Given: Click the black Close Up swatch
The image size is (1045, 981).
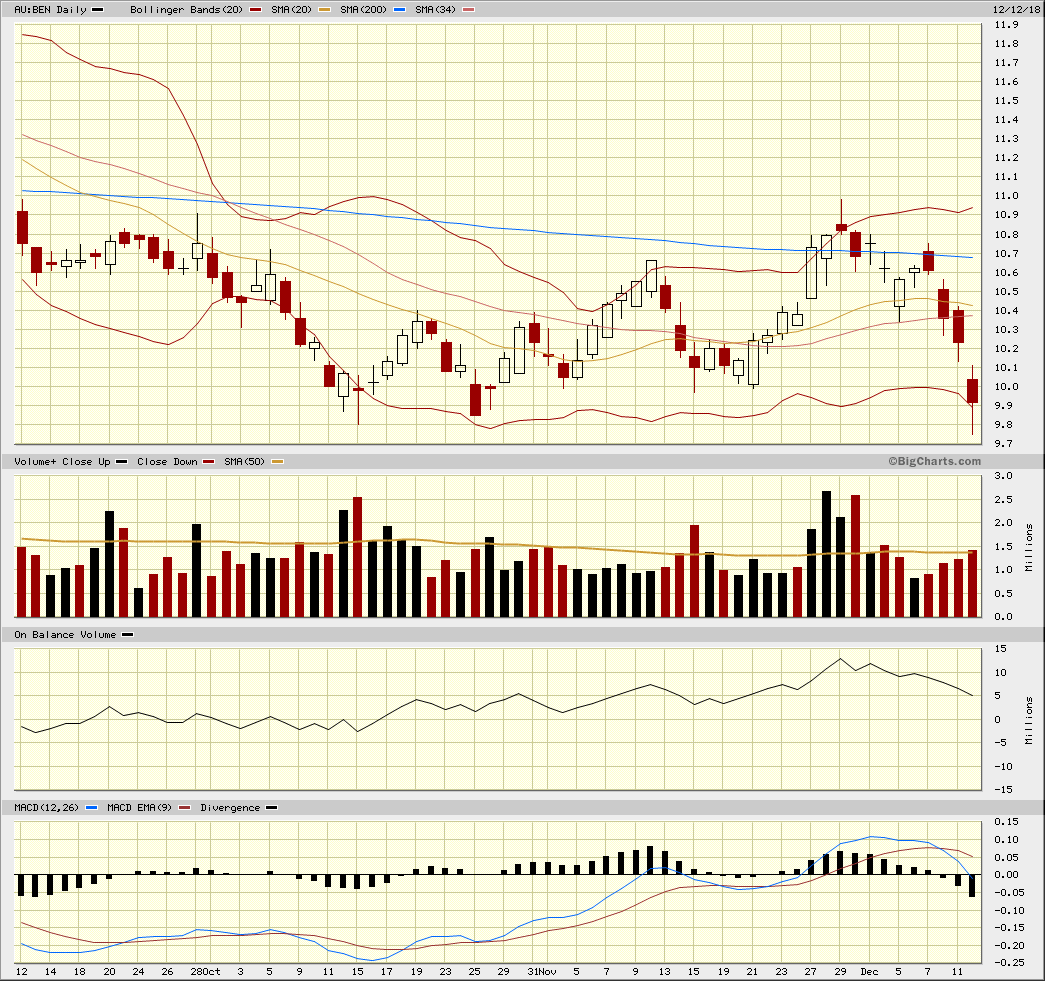Looking at the screenshot, I should (x=121, y=461).
